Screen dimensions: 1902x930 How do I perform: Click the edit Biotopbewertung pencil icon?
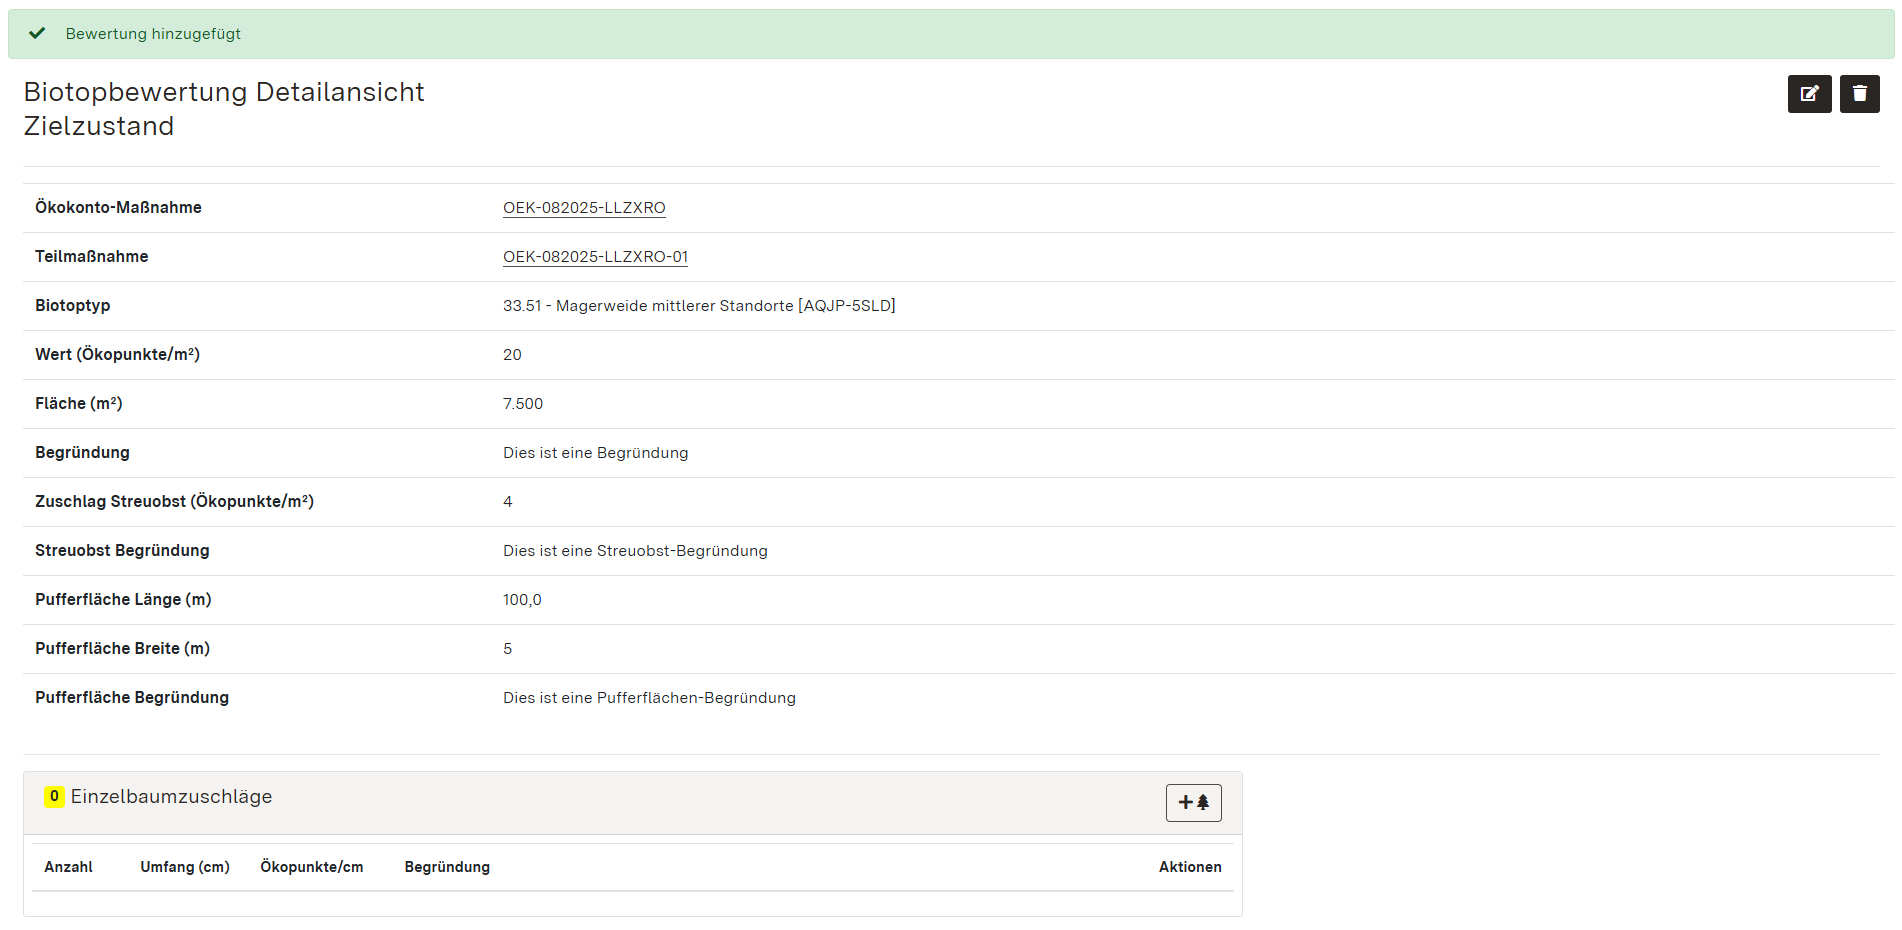tap(1809, 94)
